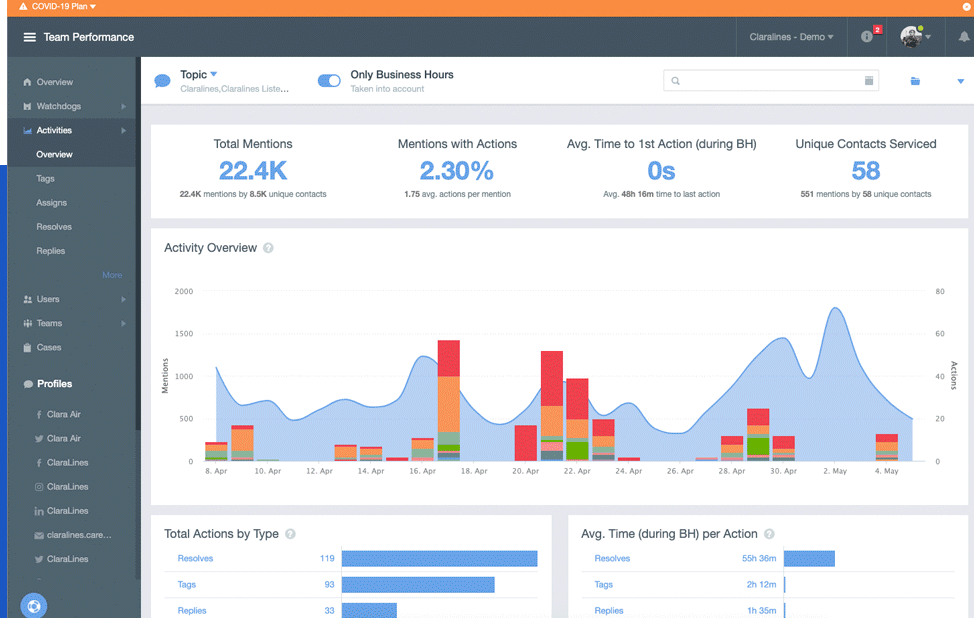Expand the Teams submenu arrow
The image size is (974, 618).
point(123,324)
